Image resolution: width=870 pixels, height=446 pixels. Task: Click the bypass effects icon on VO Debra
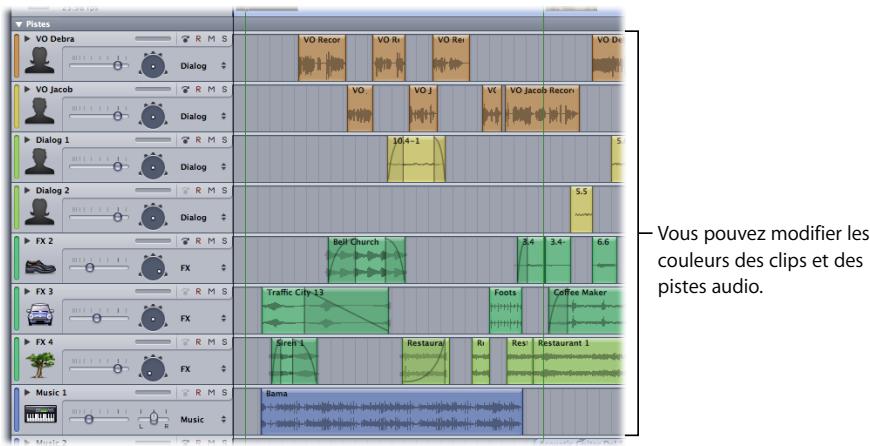(185, 39)
